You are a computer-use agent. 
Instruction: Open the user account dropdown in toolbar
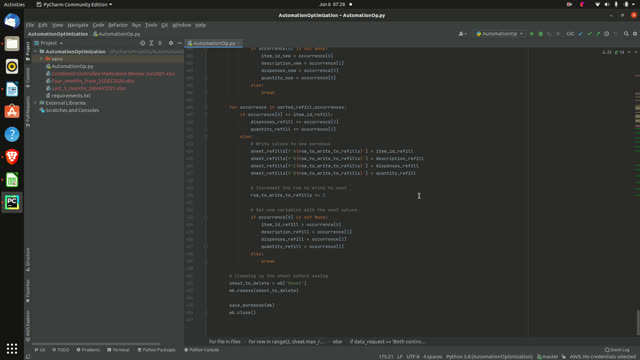pyautogui.click(x=462, y=34)
